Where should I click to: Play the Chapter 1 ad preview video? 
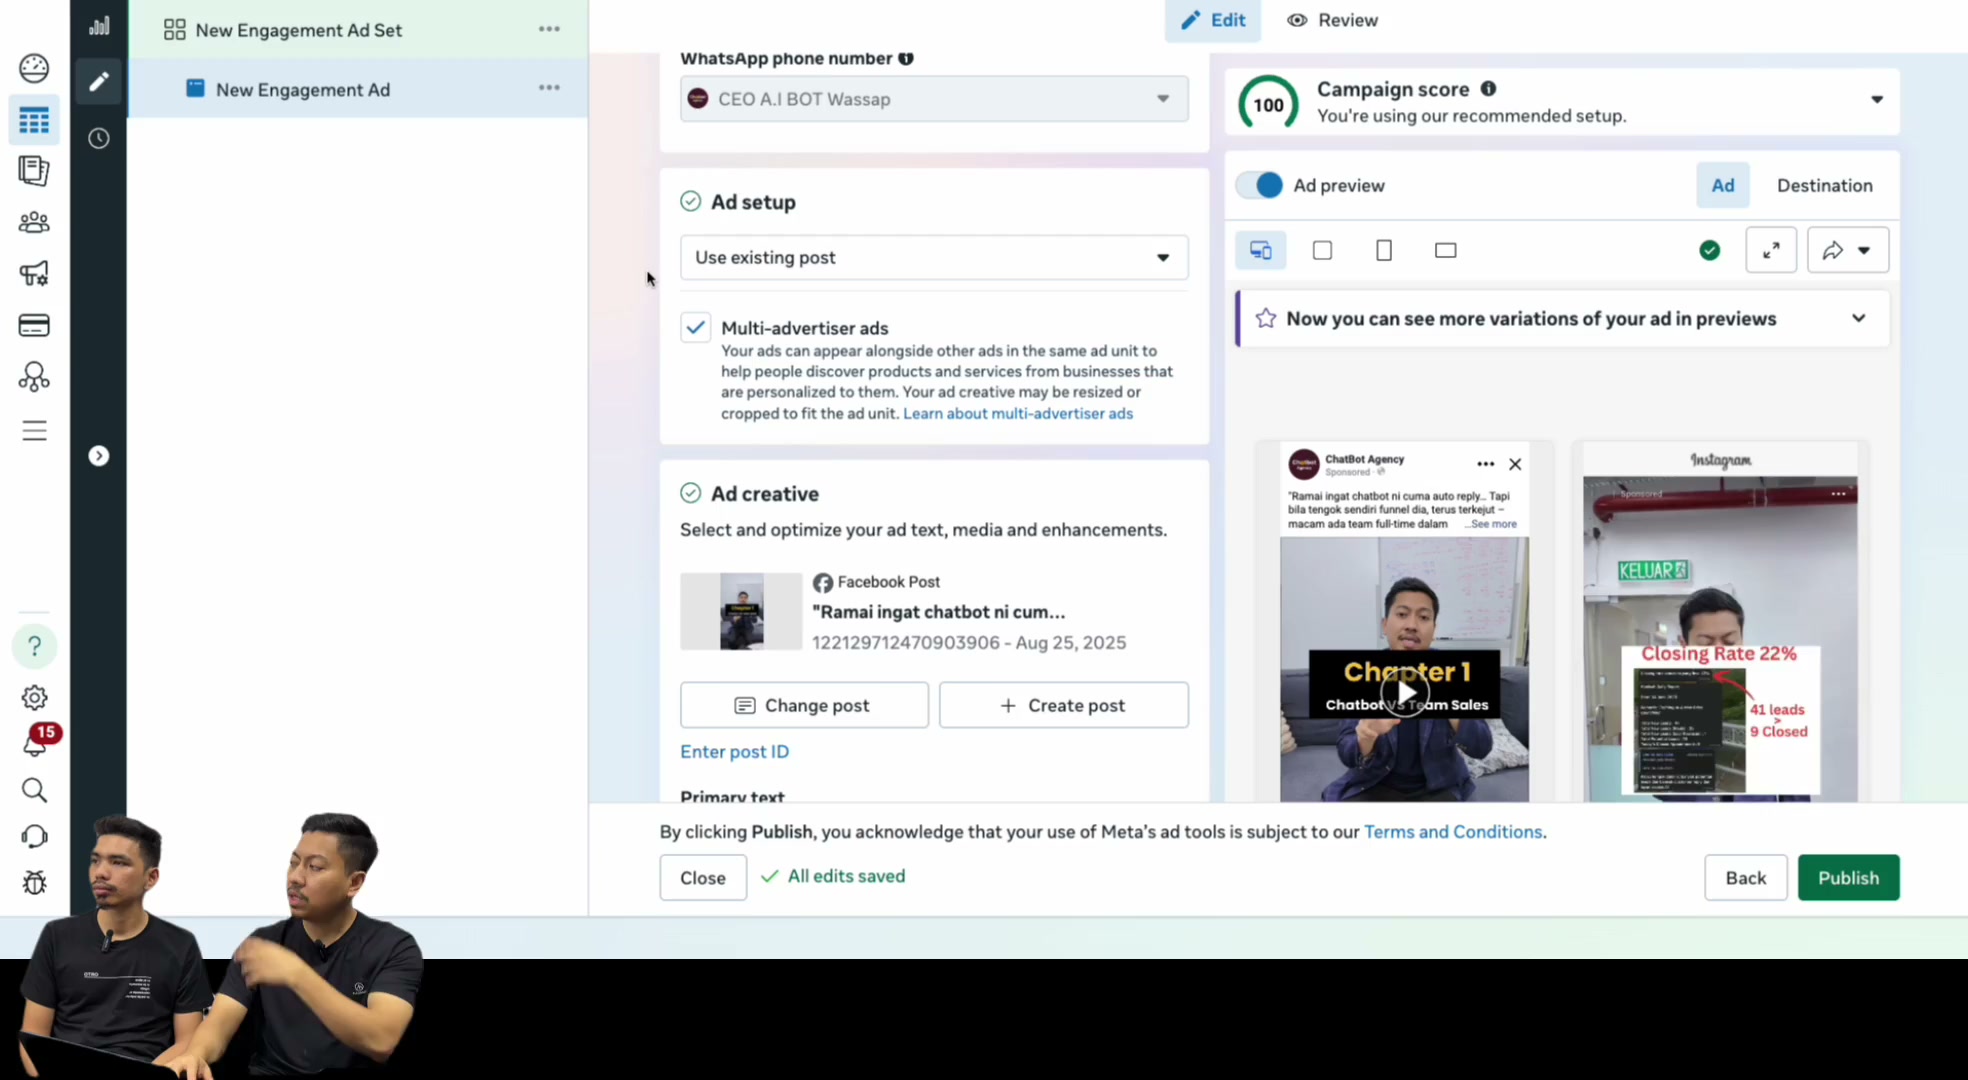[x=1405, y=692]
